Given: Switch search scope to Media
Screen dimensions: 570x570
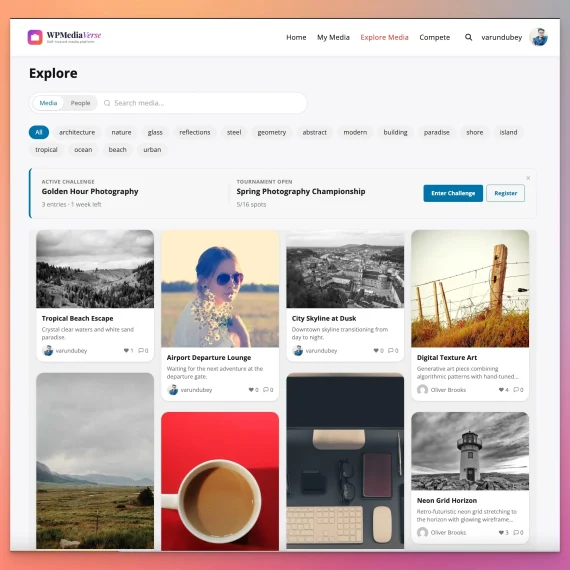Looking at the screenshot, I should [48, 103].
